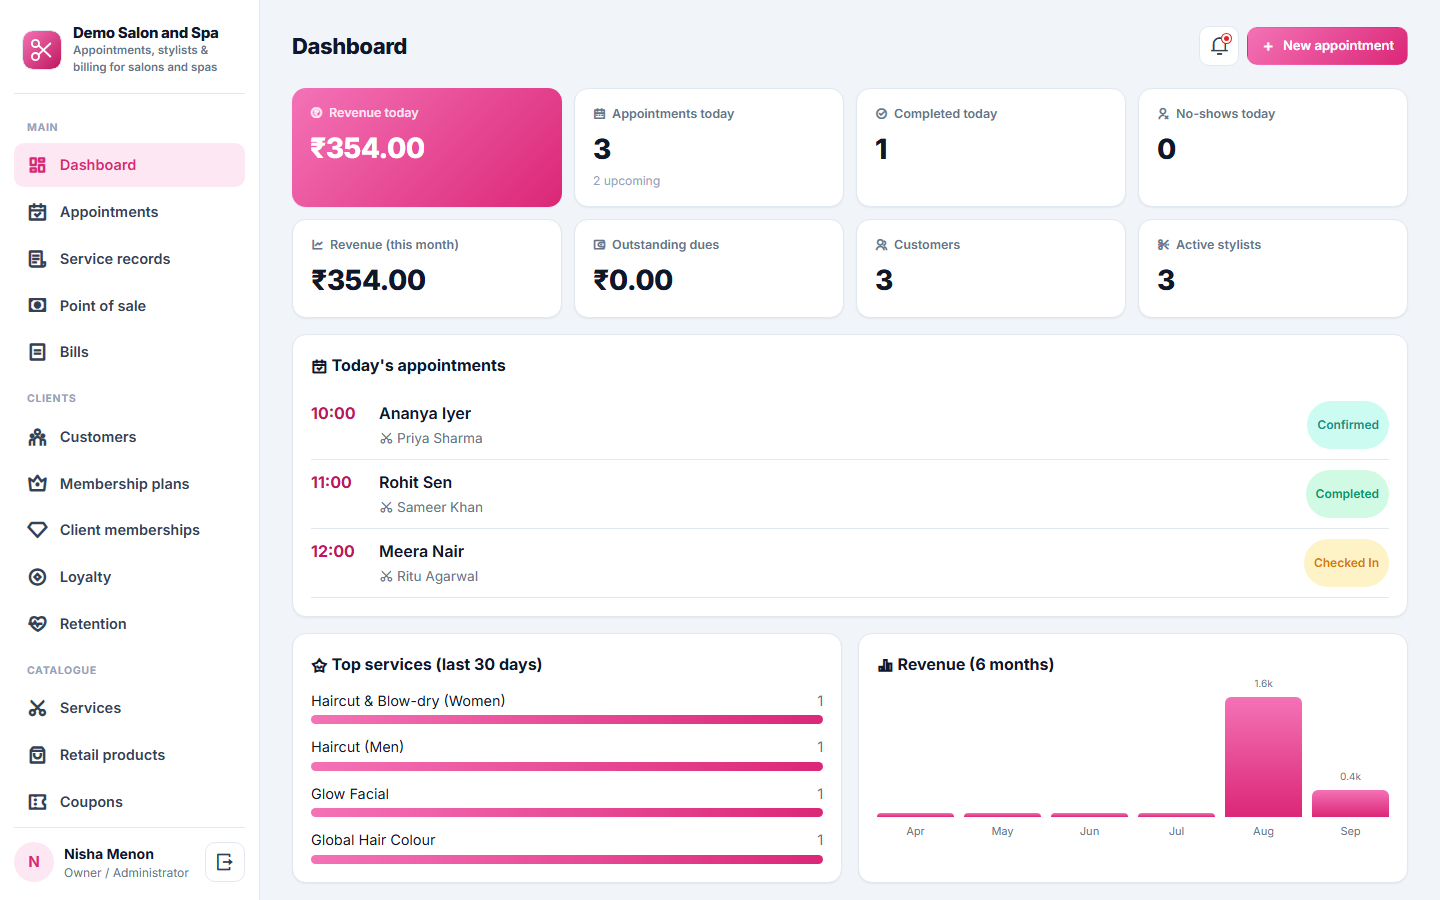This screenshot has width=1440, height=900.
Task: Click the Haircut (Men) service label
Action: pyautogui.click(x=358, y=747)
